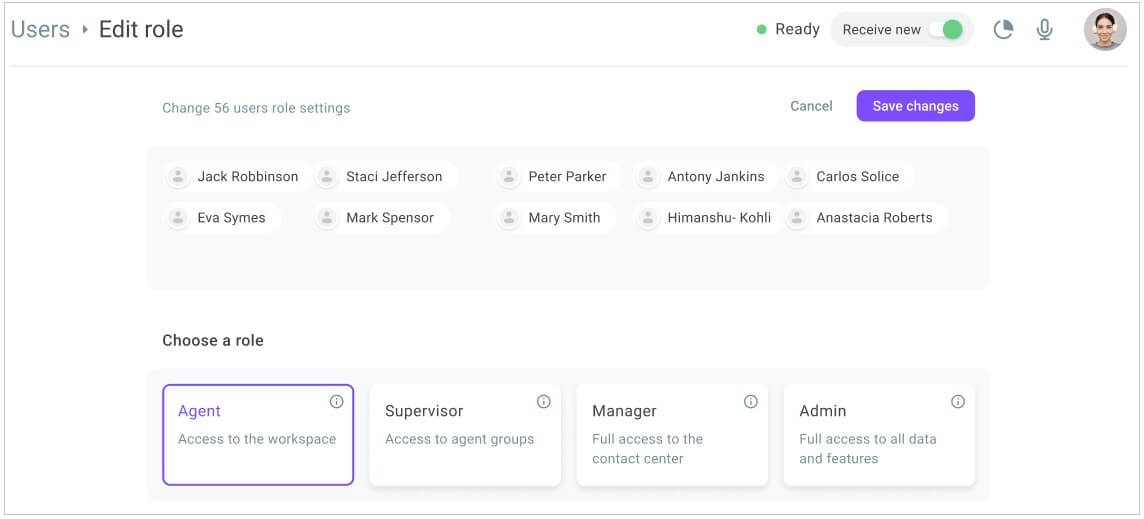Image resolution: width=1144 pixels, height=519 pixels.
Task: Click the microphone icon in header
Action: coord(1044,30)
